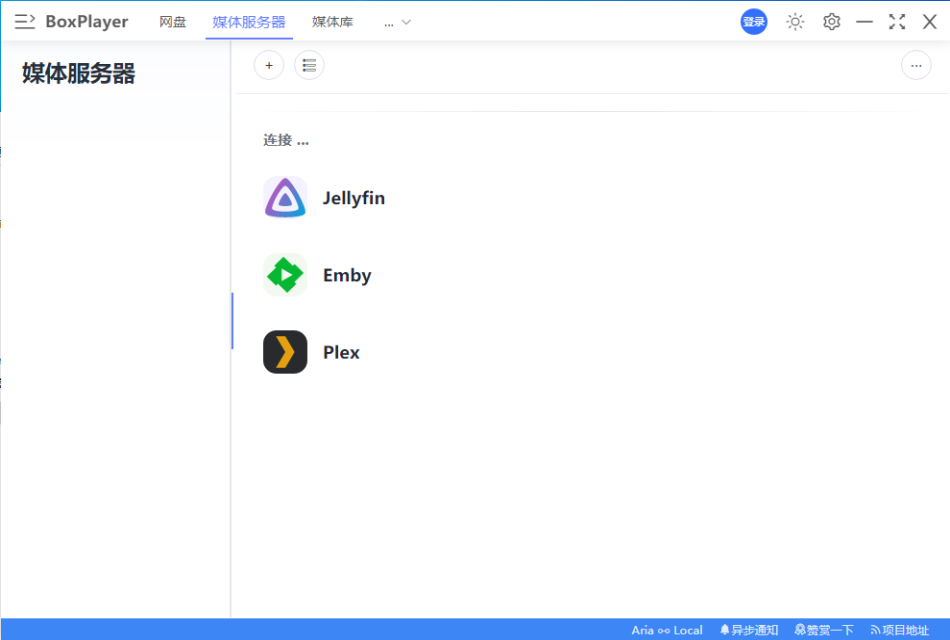This screenshot has height=640, width=950.
Task: Expand the more tabs dropdown
Action: point(397,22)
